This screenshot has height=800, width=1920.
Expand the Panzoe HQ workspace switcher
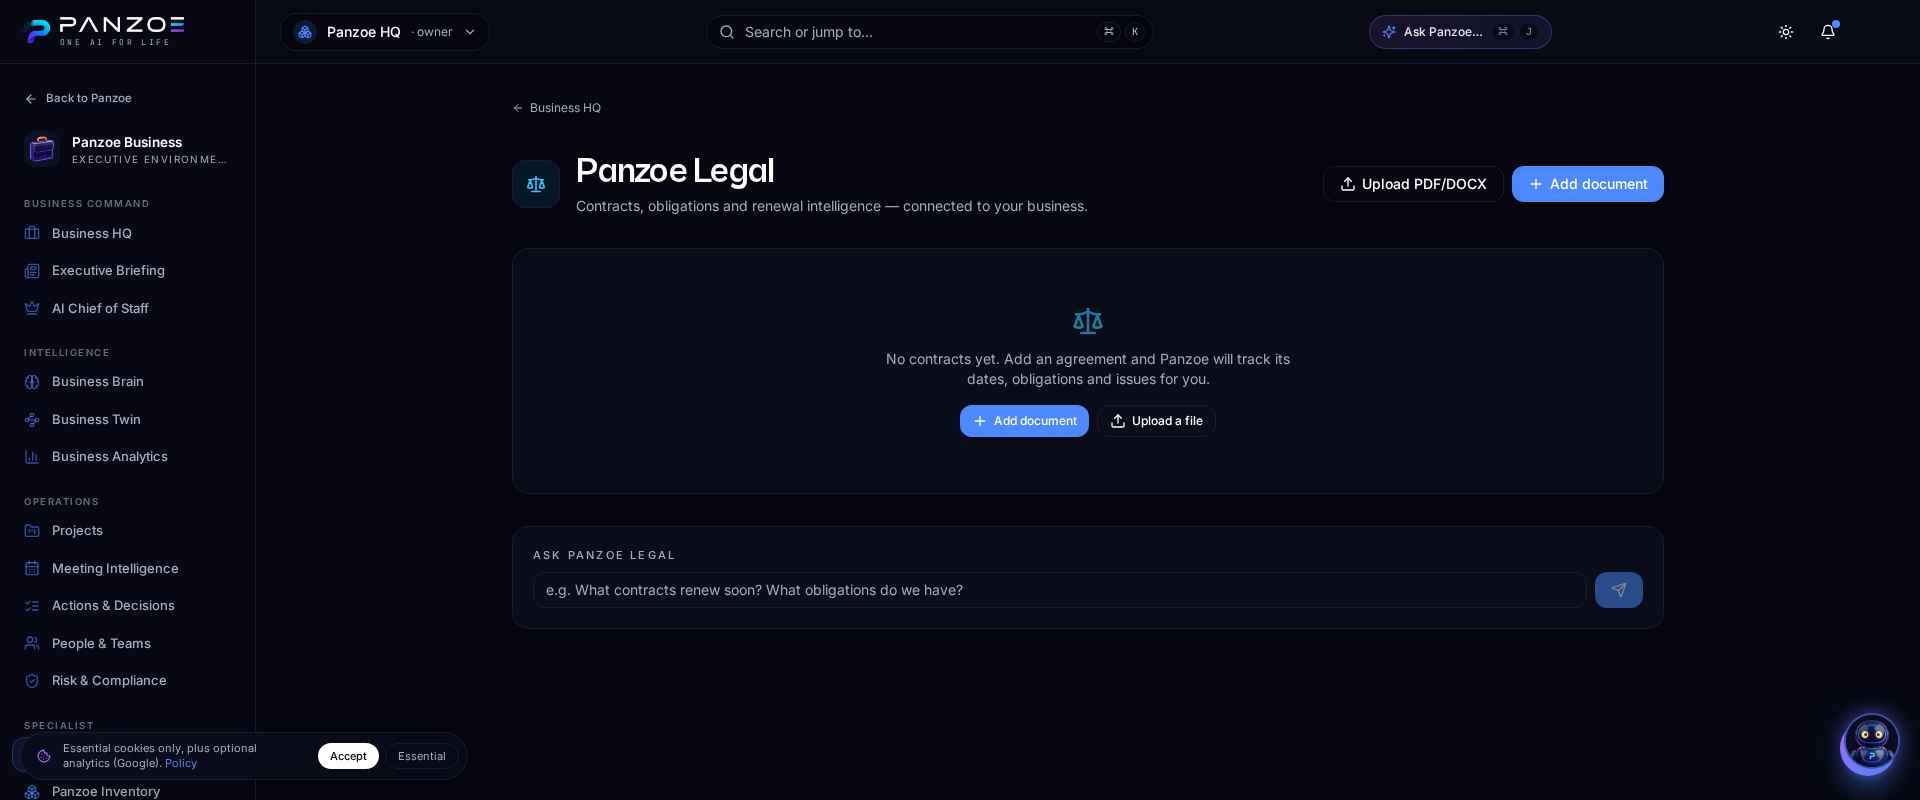pos(385,32)
